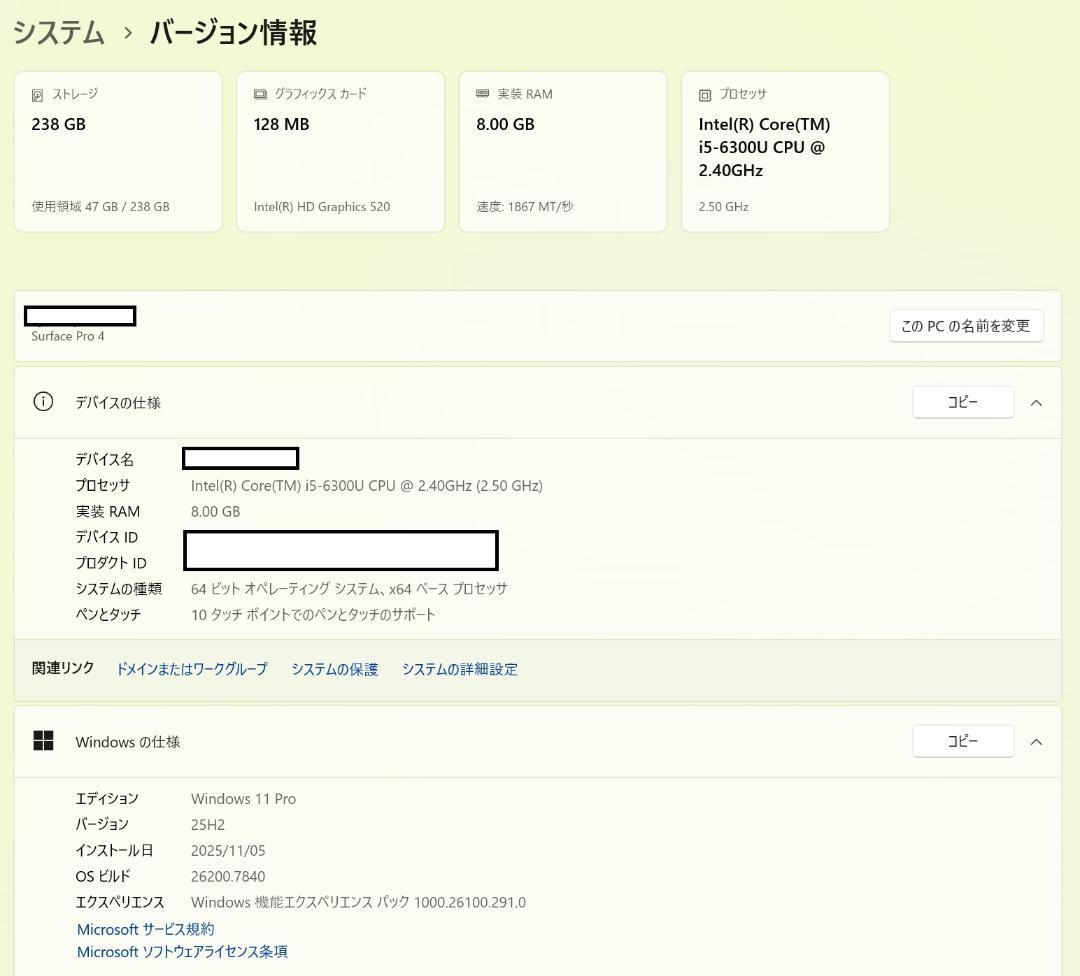Open Microsoft サービス規約 link
The width and height of the screenshot is (1080, 976).
click(x=145, y=929)
